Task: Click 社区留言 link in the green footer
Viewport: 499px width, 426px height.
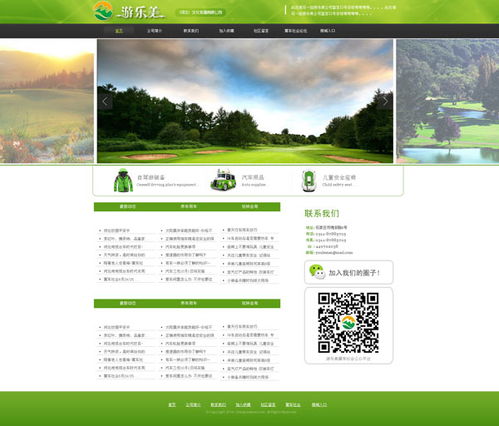Action: [x=268, y=405]
